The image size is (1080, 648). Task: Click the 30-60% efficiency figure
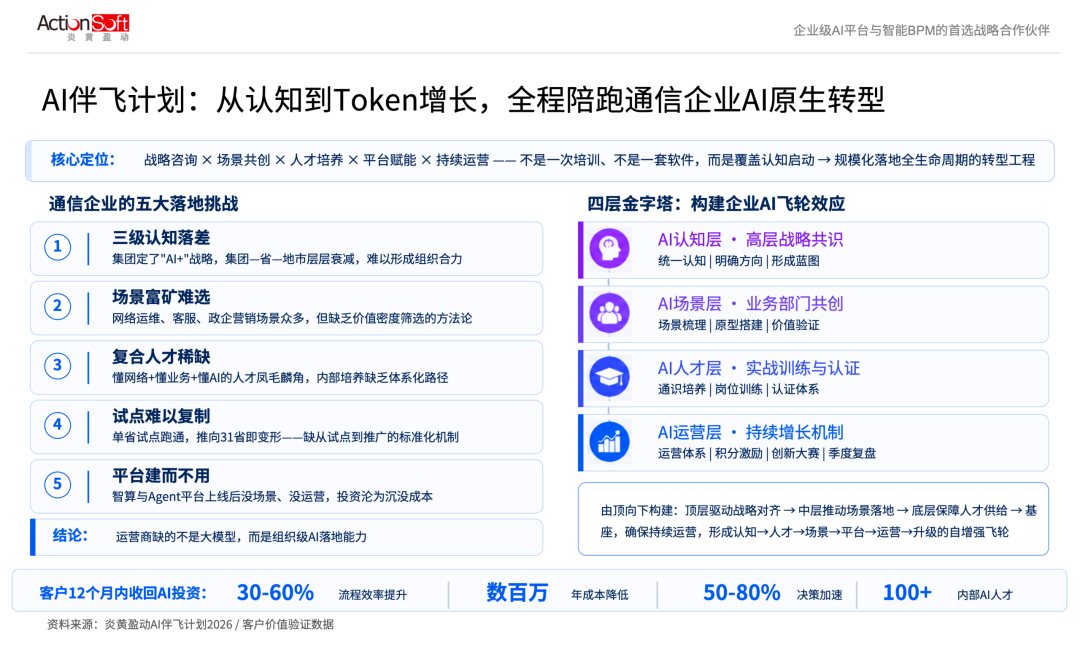(x=275, y=593)
